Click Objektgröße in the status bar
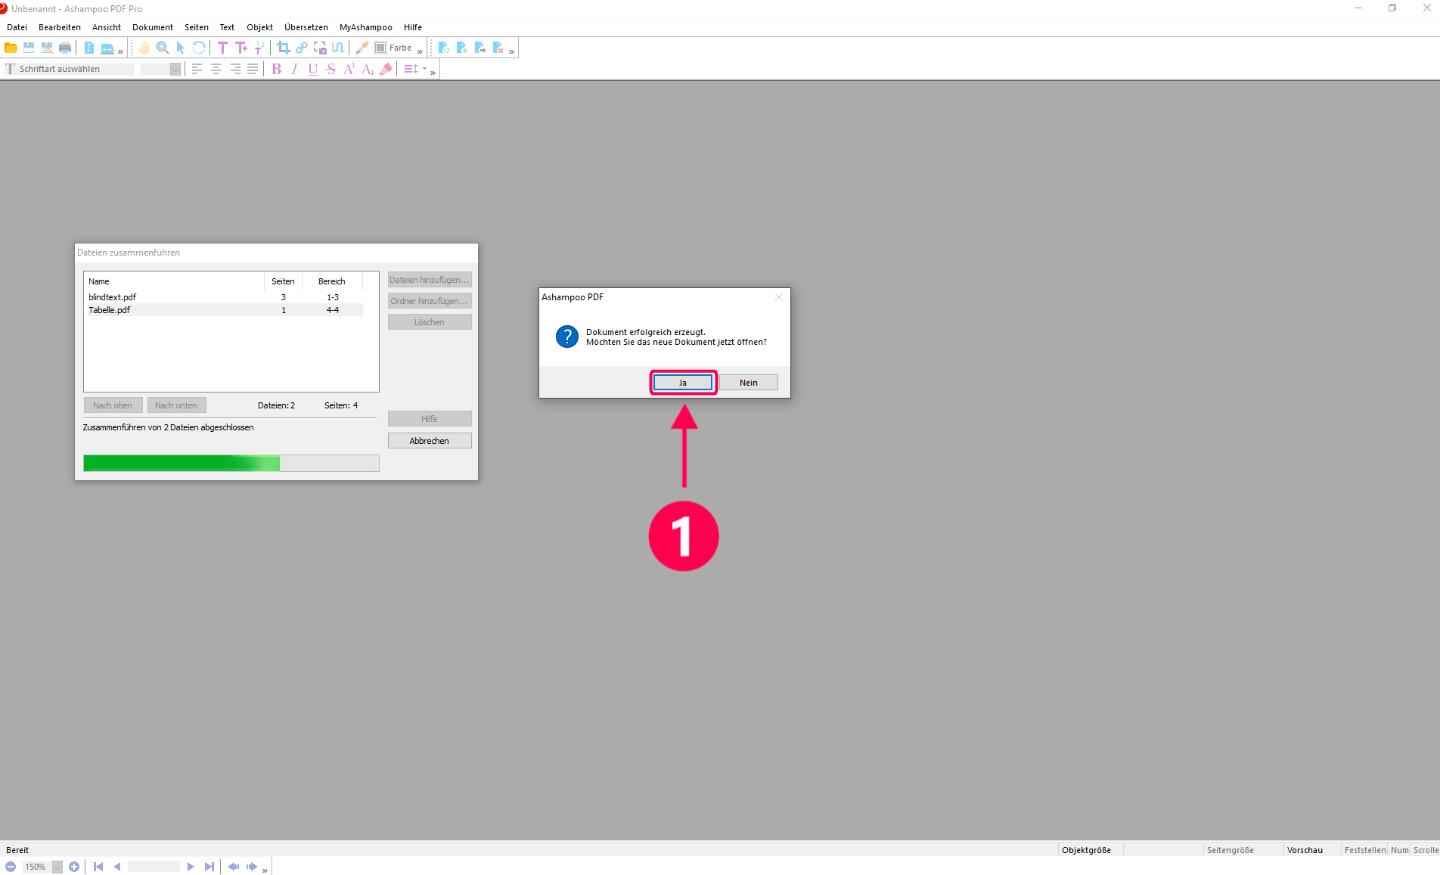The image size is (1440, 875). (1086, 850)
